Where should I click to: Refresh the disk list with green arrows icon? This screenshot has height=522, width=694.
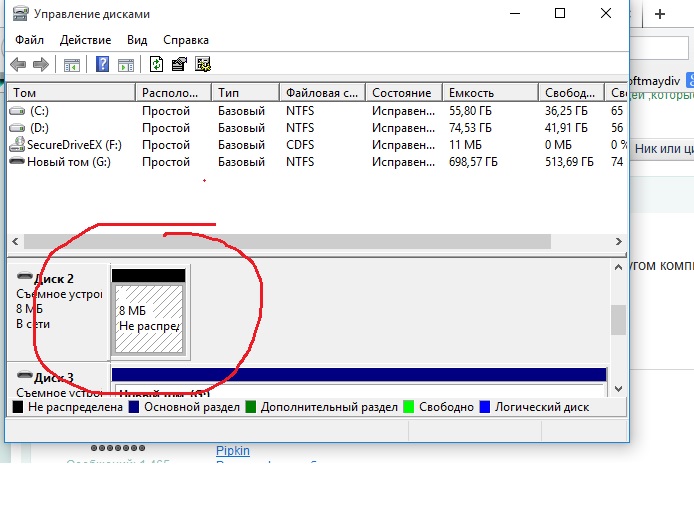(x=156, y=65)
